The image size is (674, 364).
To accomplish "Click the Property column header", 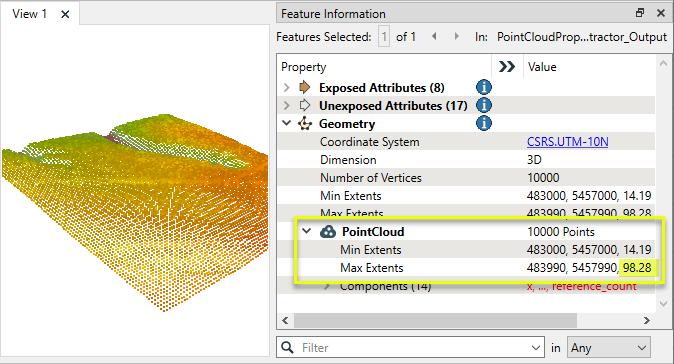I will (303, 67).
